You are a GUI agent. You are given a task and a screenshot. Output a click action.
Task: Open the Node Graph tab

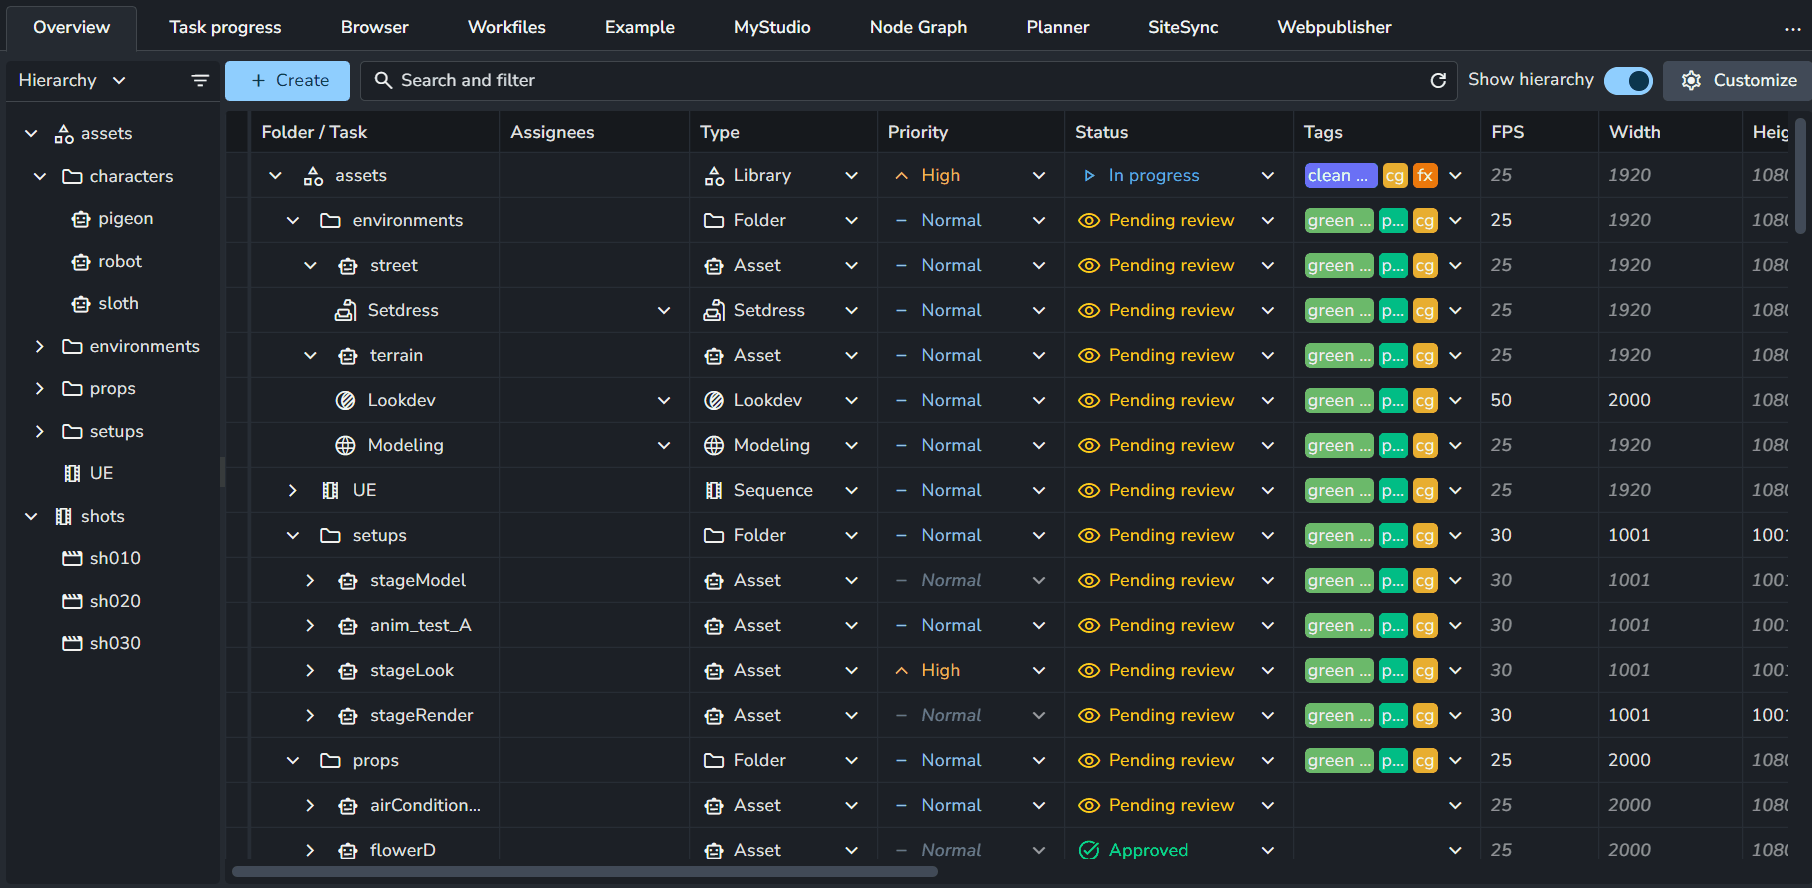(x=918, y=27)
